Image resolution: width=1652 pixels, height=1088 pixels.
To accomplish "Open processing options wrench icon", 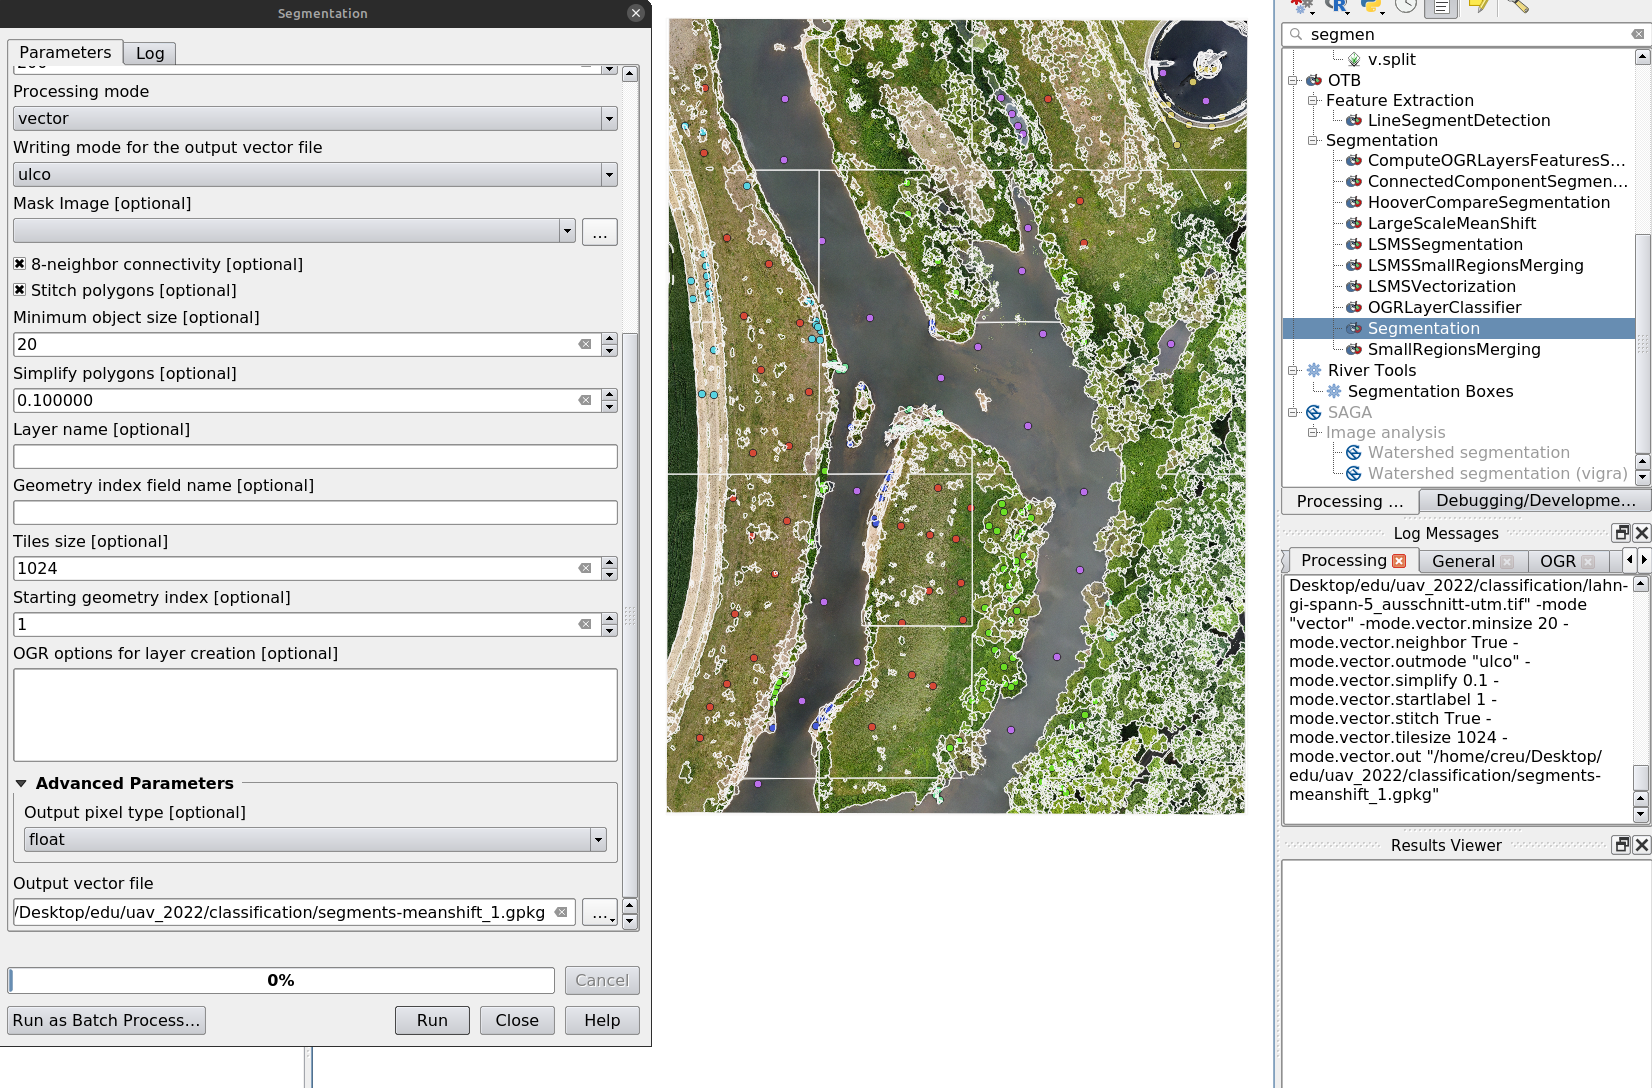I will pyautogui.click(x=1518, y=6).
